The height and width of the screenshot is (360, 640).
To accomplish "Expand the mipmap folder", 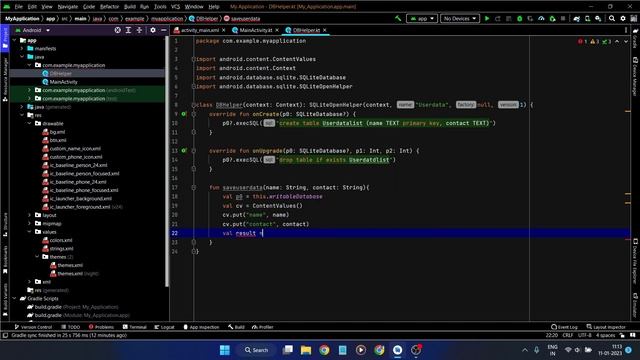I will click(29, 223).
